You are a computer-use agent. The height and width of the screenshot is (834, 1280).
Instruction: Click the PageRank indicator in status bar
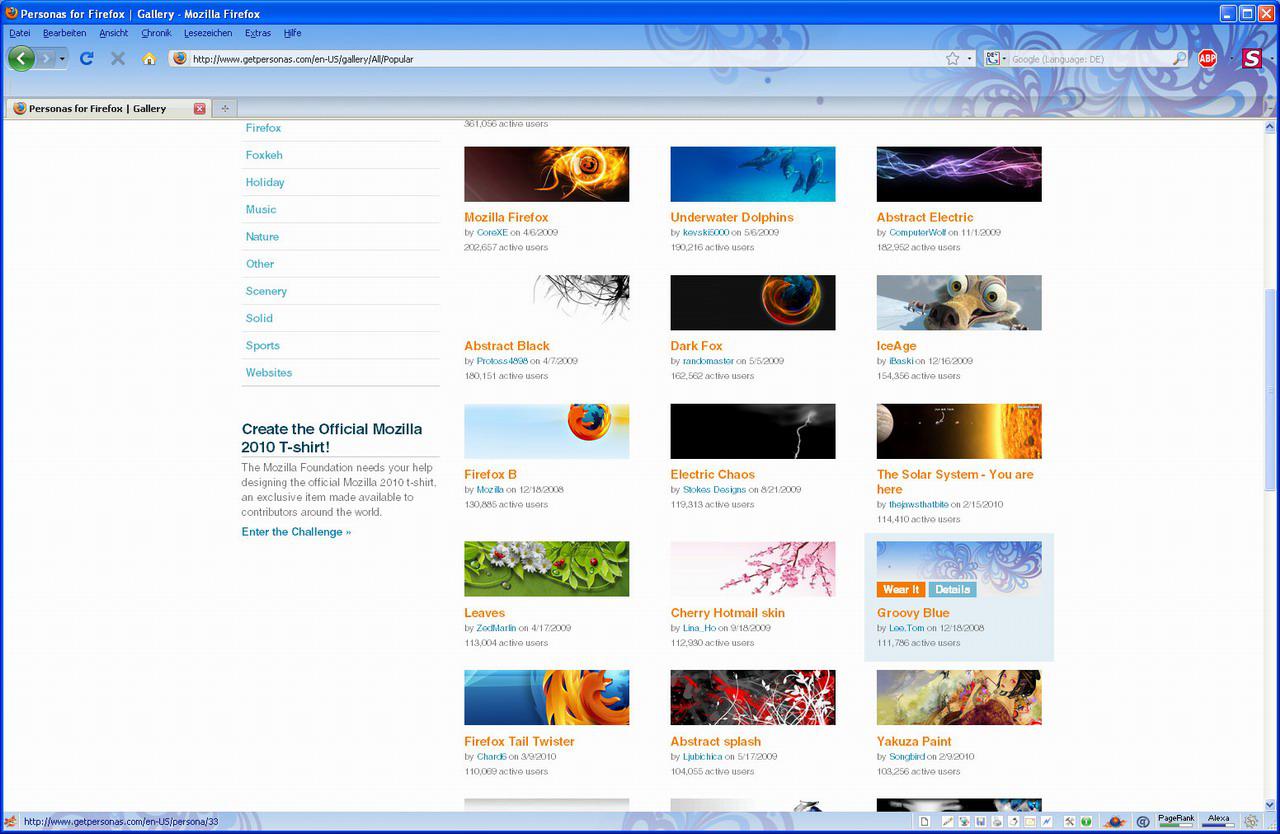(1176, 821)
